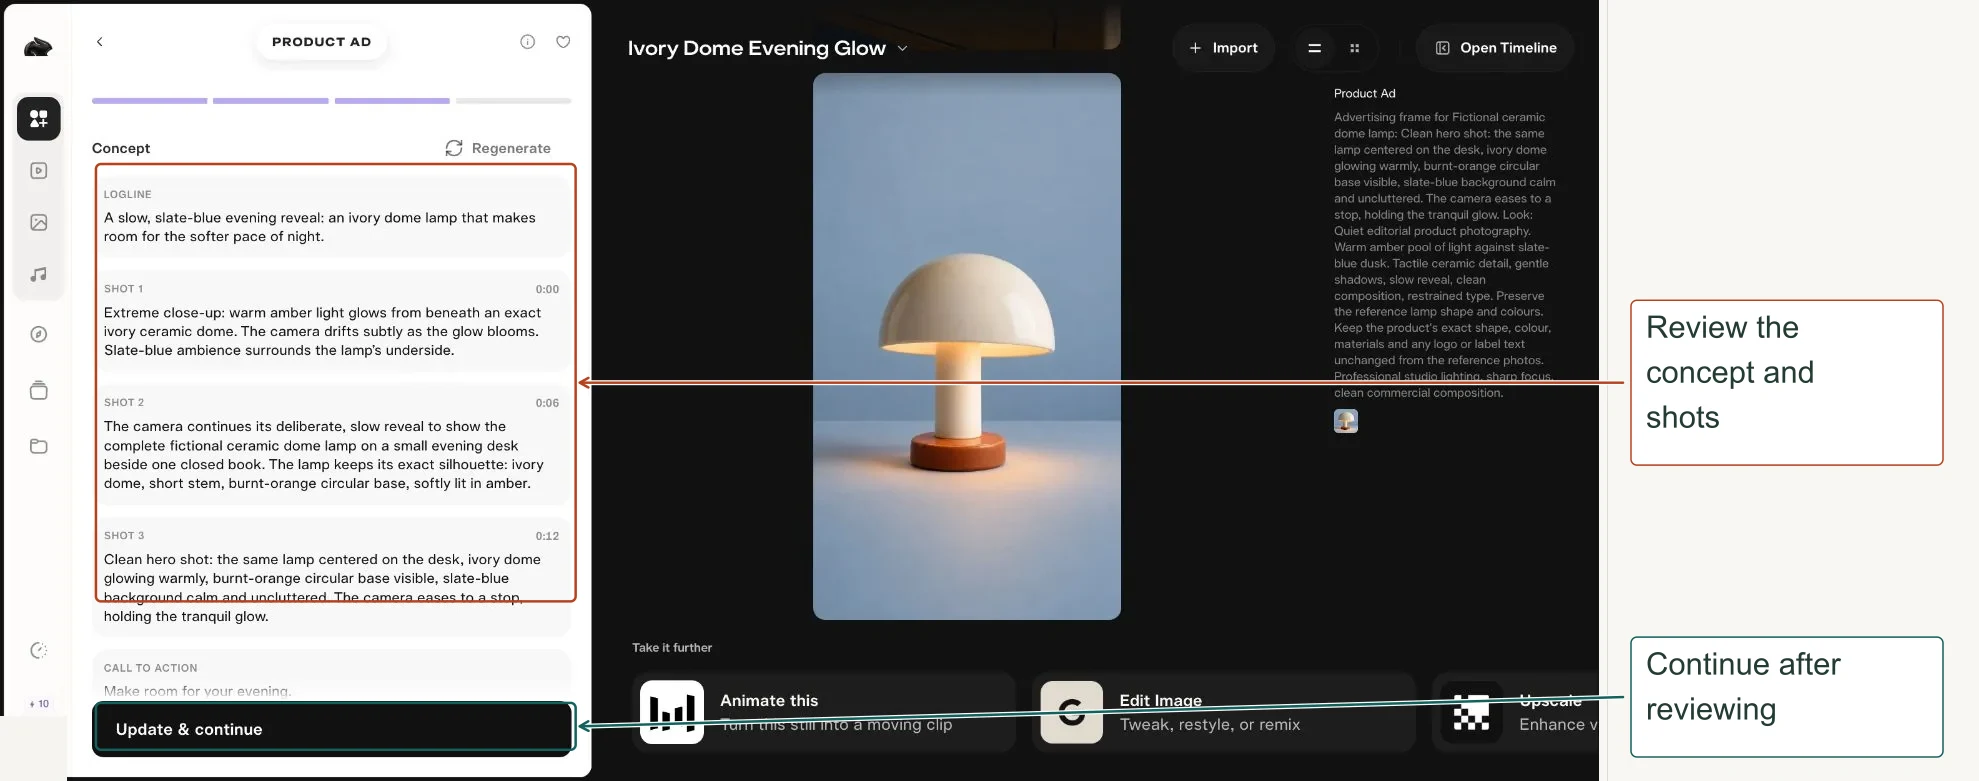Click the circular progress icon above credits
1979x781 pixels.
[x=39, y=651]
